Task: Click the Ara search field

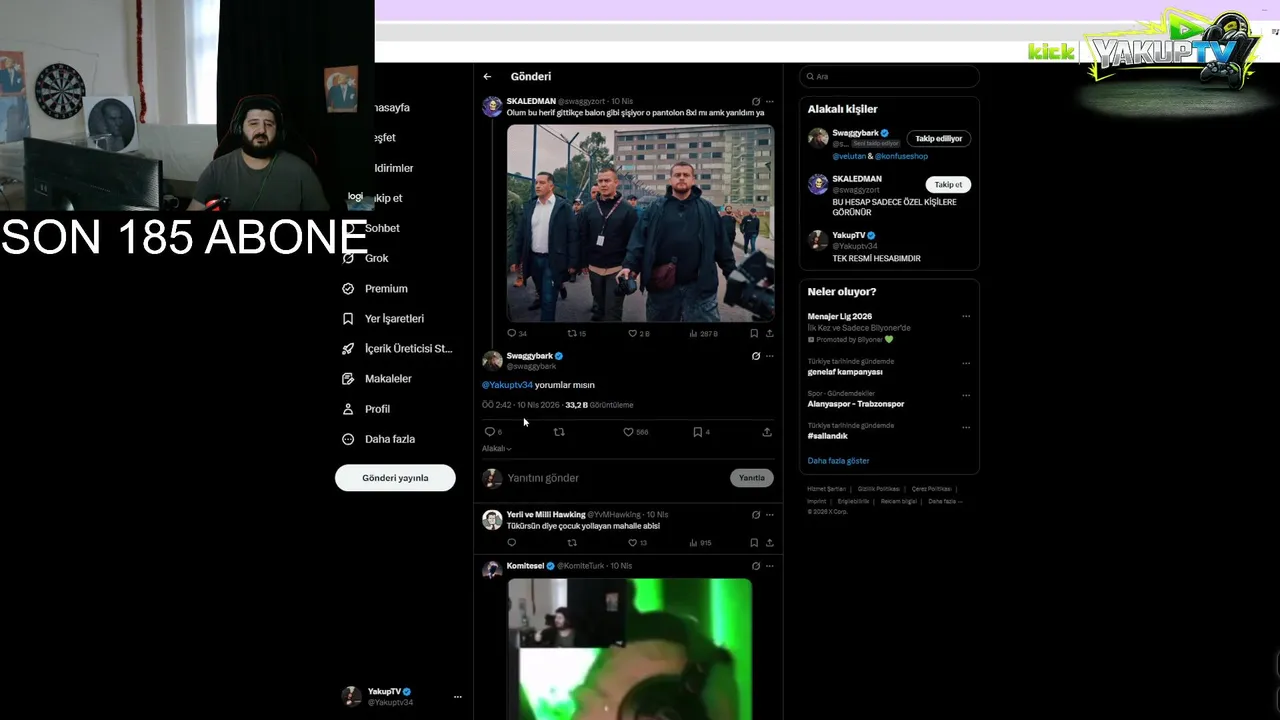Action: (889, 76)
